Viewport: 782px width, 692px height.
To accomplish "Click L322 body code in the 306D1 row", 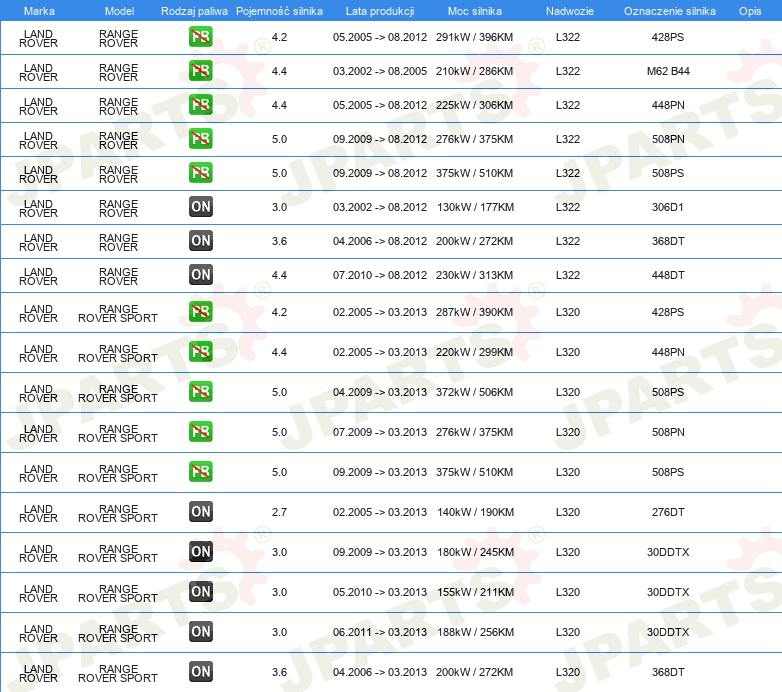I will [x=568, y=207].
